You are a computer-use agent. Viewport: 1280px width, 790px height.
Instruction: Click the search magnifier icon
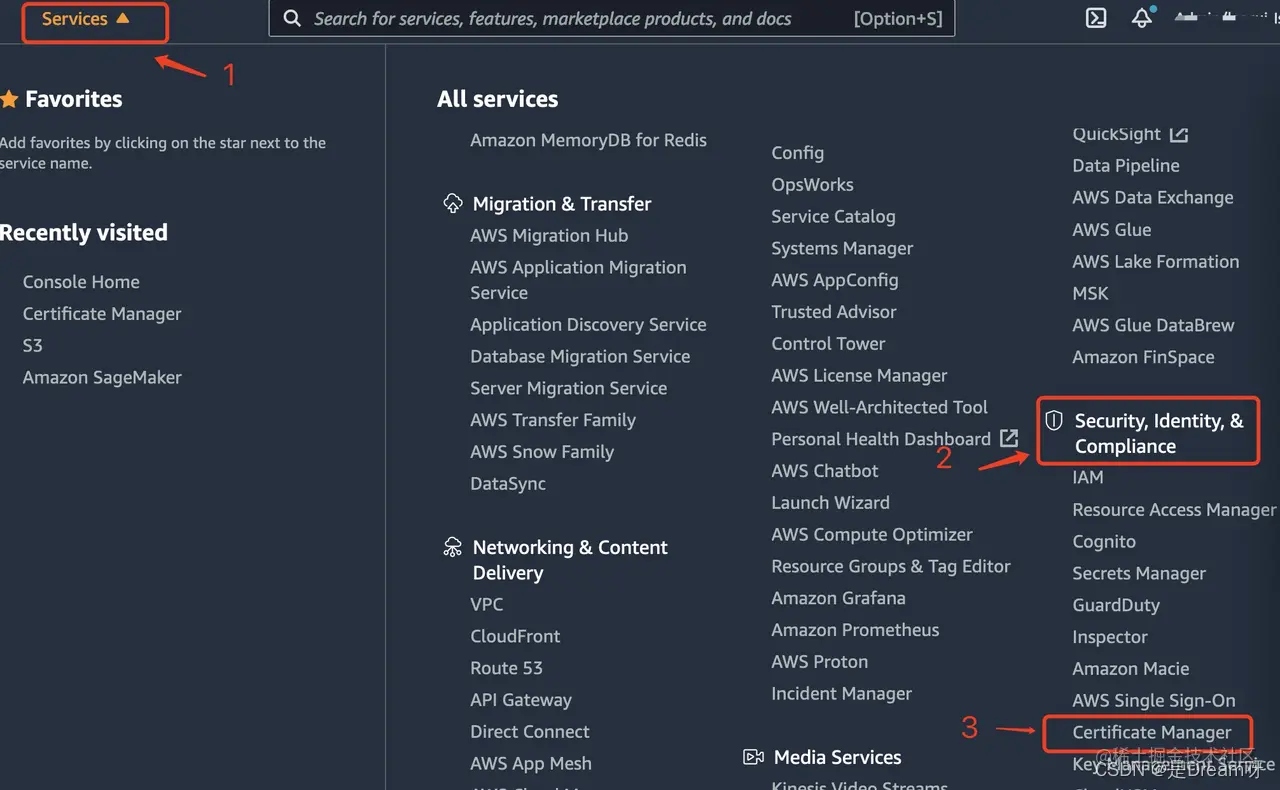[292, 19]
